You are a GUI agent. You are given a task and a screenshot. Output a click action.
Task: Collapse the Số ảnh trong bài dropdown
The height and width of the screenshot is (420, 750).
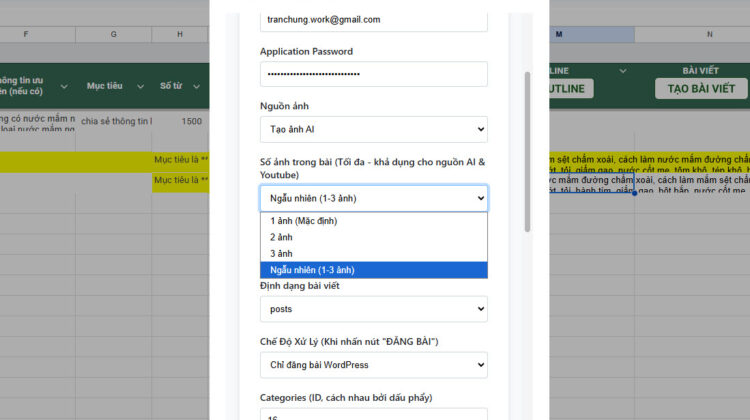(x=373, y=198)
